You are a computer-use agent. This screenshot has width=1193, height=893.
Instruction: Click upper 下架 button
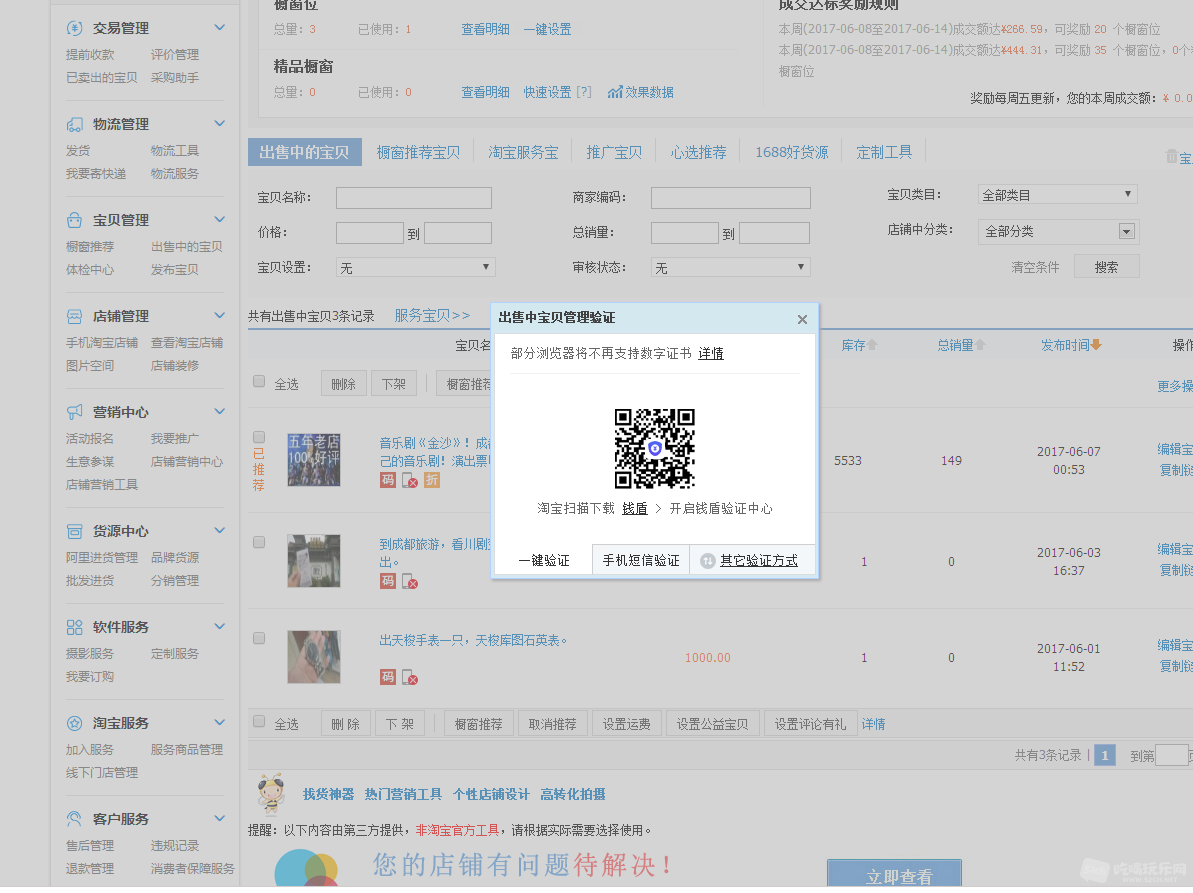click(393, 385)
